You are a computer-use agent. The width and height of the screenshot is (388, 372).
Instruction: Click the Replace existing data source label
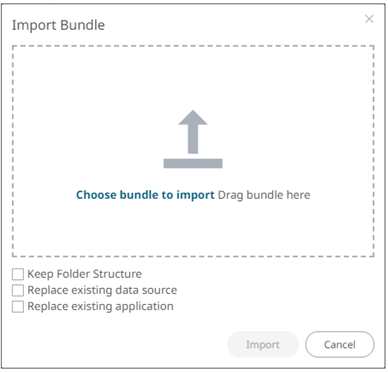(102, 290)
